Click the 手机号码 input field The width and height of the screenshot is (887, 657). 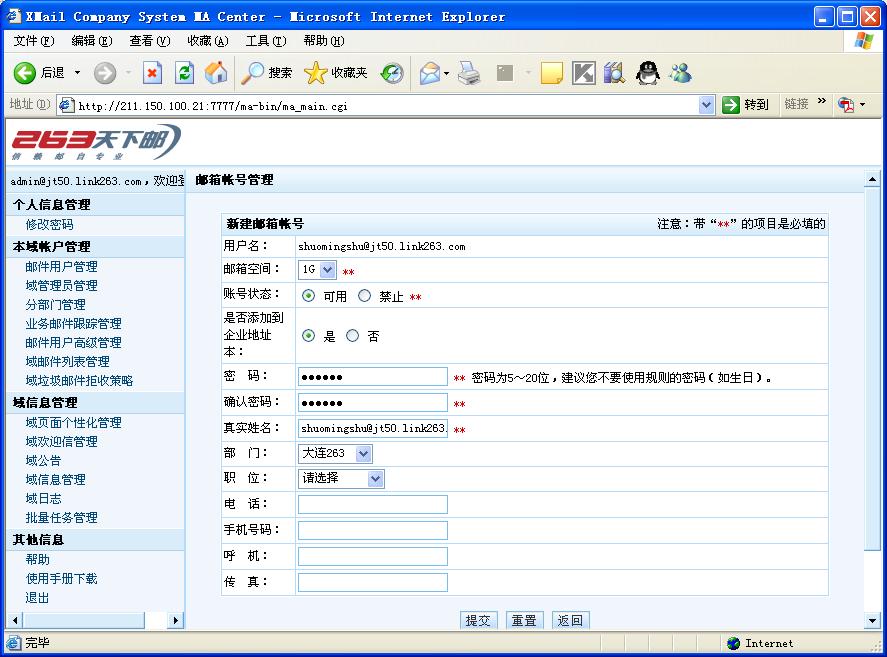pyautogui.click(x=372, y=530)
